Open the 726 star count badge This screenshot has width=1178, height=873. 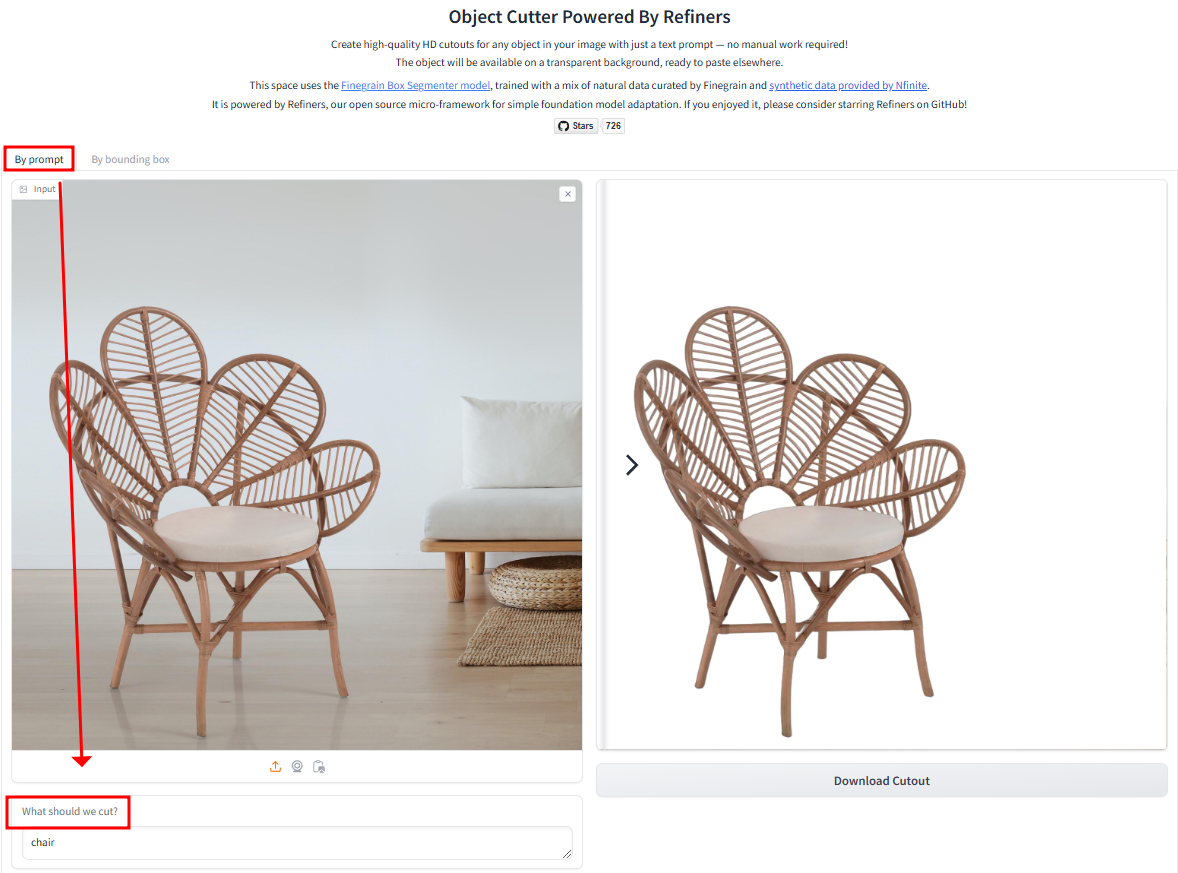613,126
